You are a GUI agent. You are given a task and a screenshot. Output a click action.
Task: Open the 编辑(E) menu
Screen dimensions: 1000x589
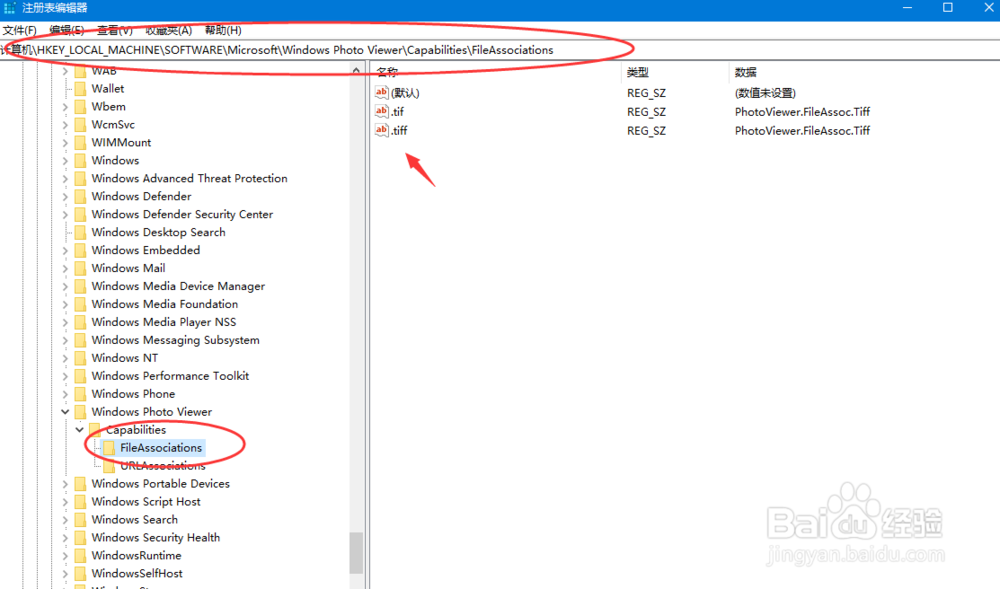(x=64, y=30)
